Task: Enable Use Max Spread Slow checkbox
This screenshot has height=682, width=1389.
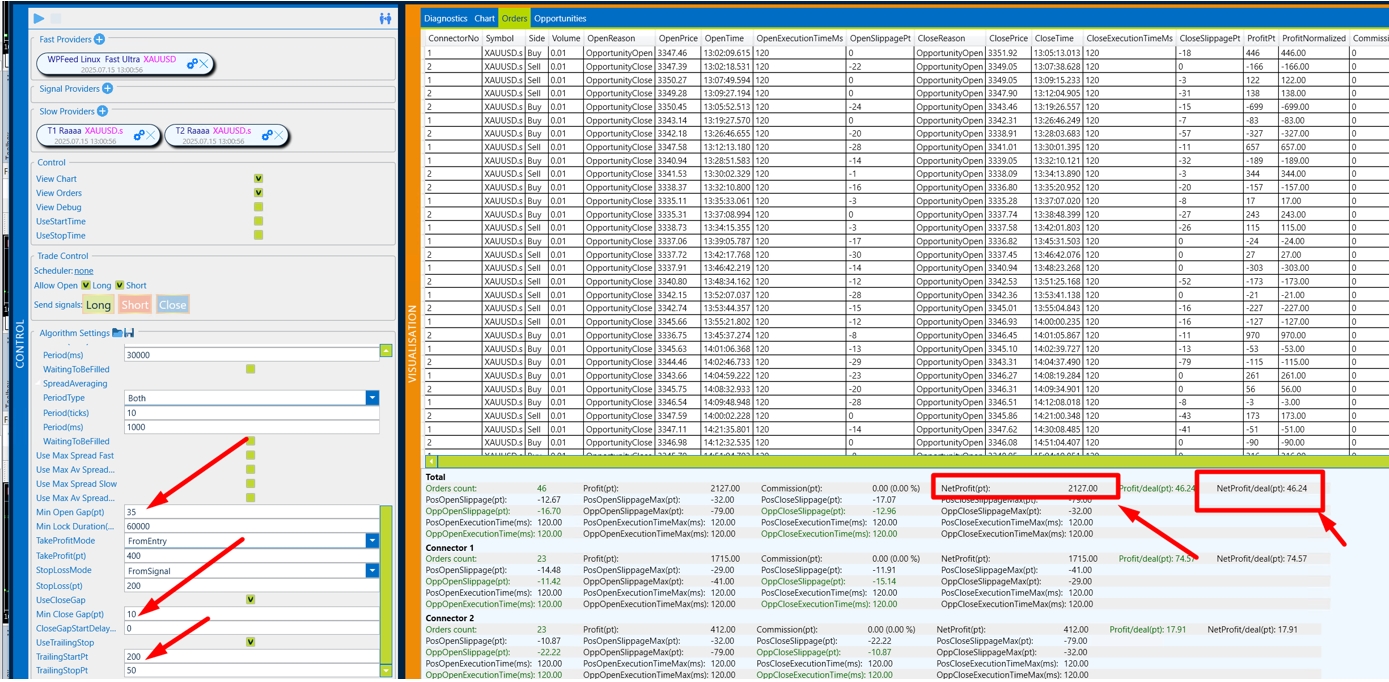Action: [x=250, y=483]
